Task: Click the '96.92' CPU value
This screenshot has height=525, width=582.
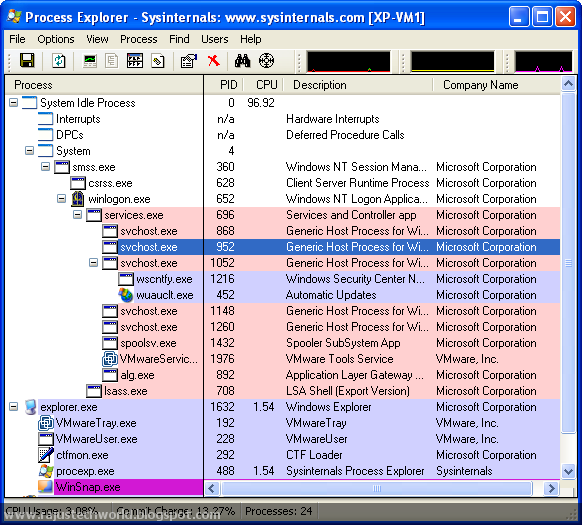Action: tap(261, 102)
